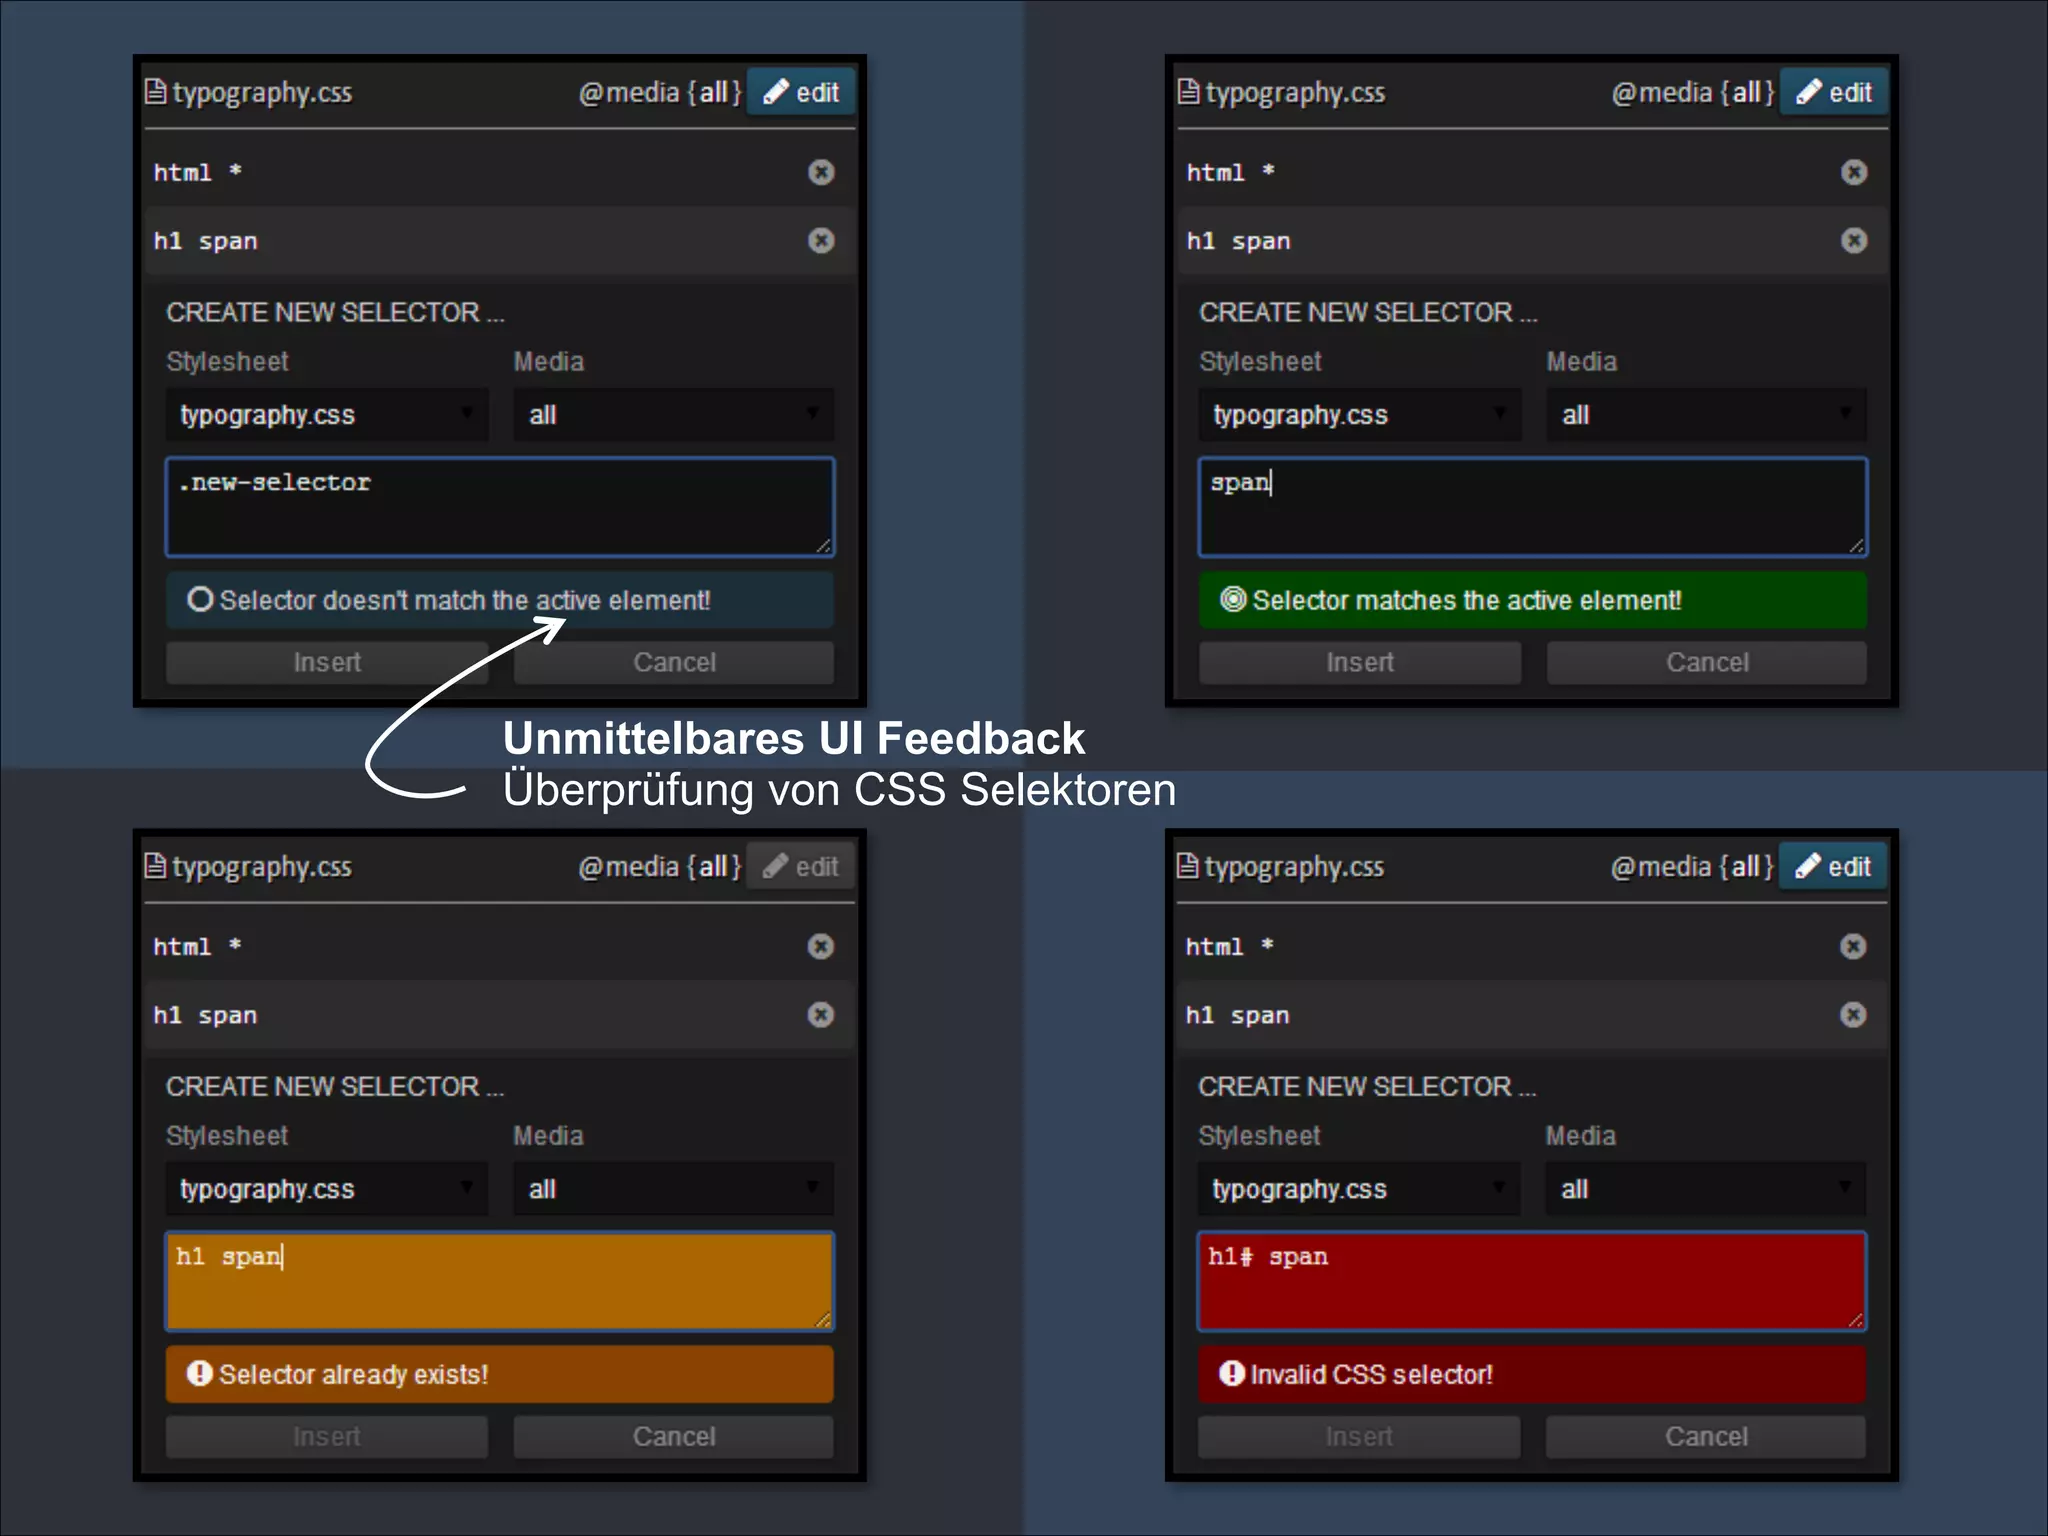Open Media dropdown in bottom-right panel
This screenshot has width=2048, height=1536.
pyautogui.click(x=1706, y=1188)
